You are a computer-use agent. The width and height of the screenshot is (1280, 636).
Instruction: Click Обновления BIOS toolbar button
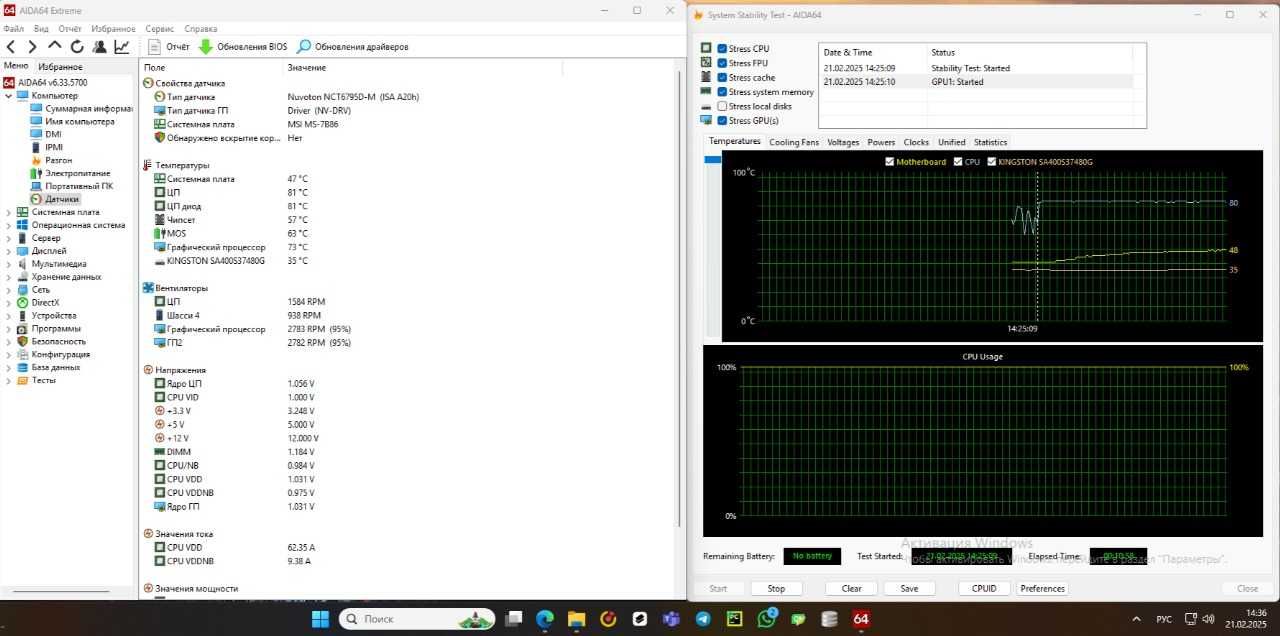(242, 46)
